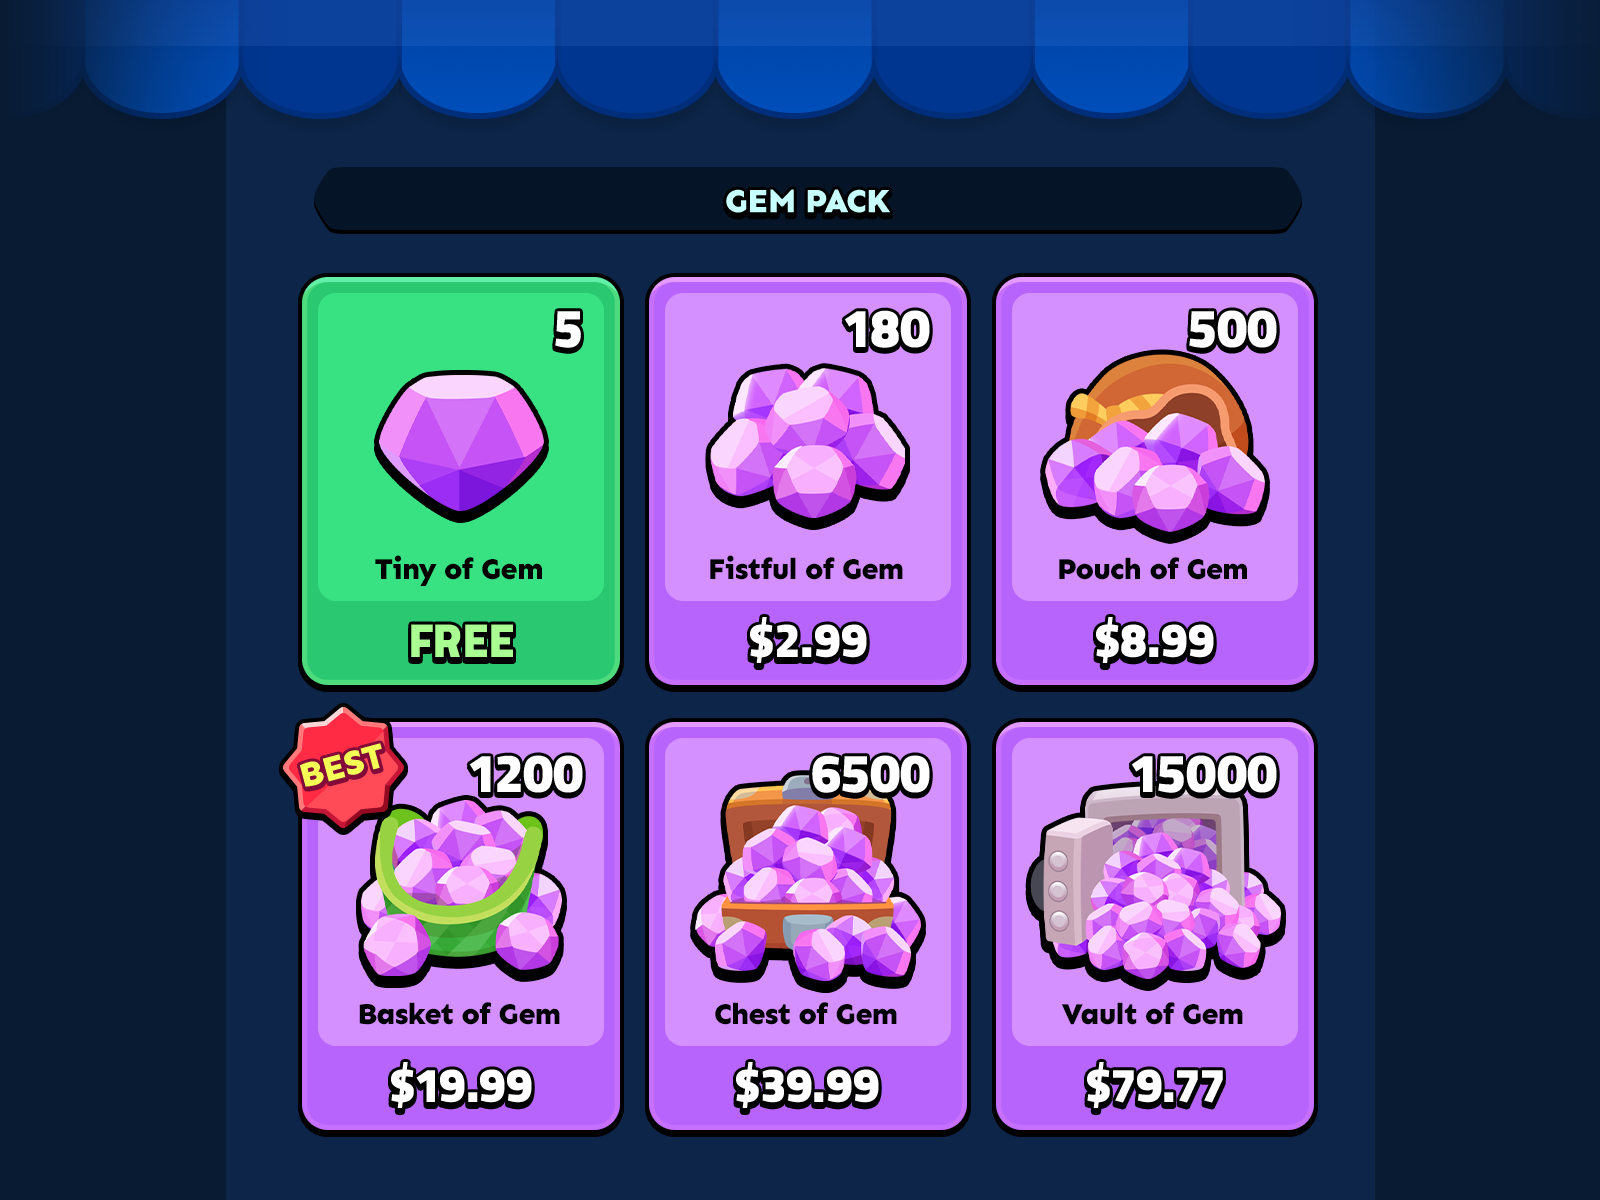This screenshot has height=1200, width=1600.
Task: Tap the treasure chest gem icon
Action: [808, 880]
